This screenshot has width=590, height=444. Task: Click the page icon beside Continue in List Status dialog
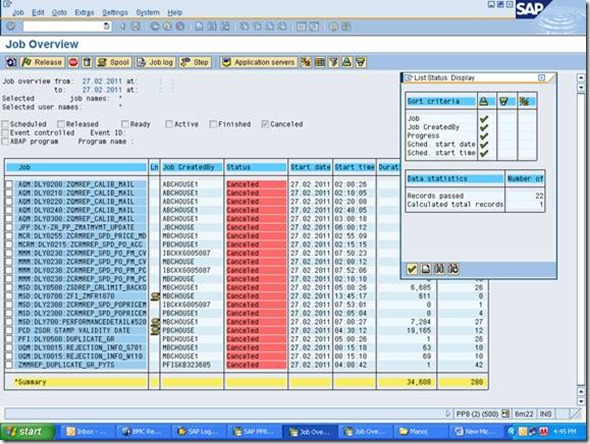point(426,269)
